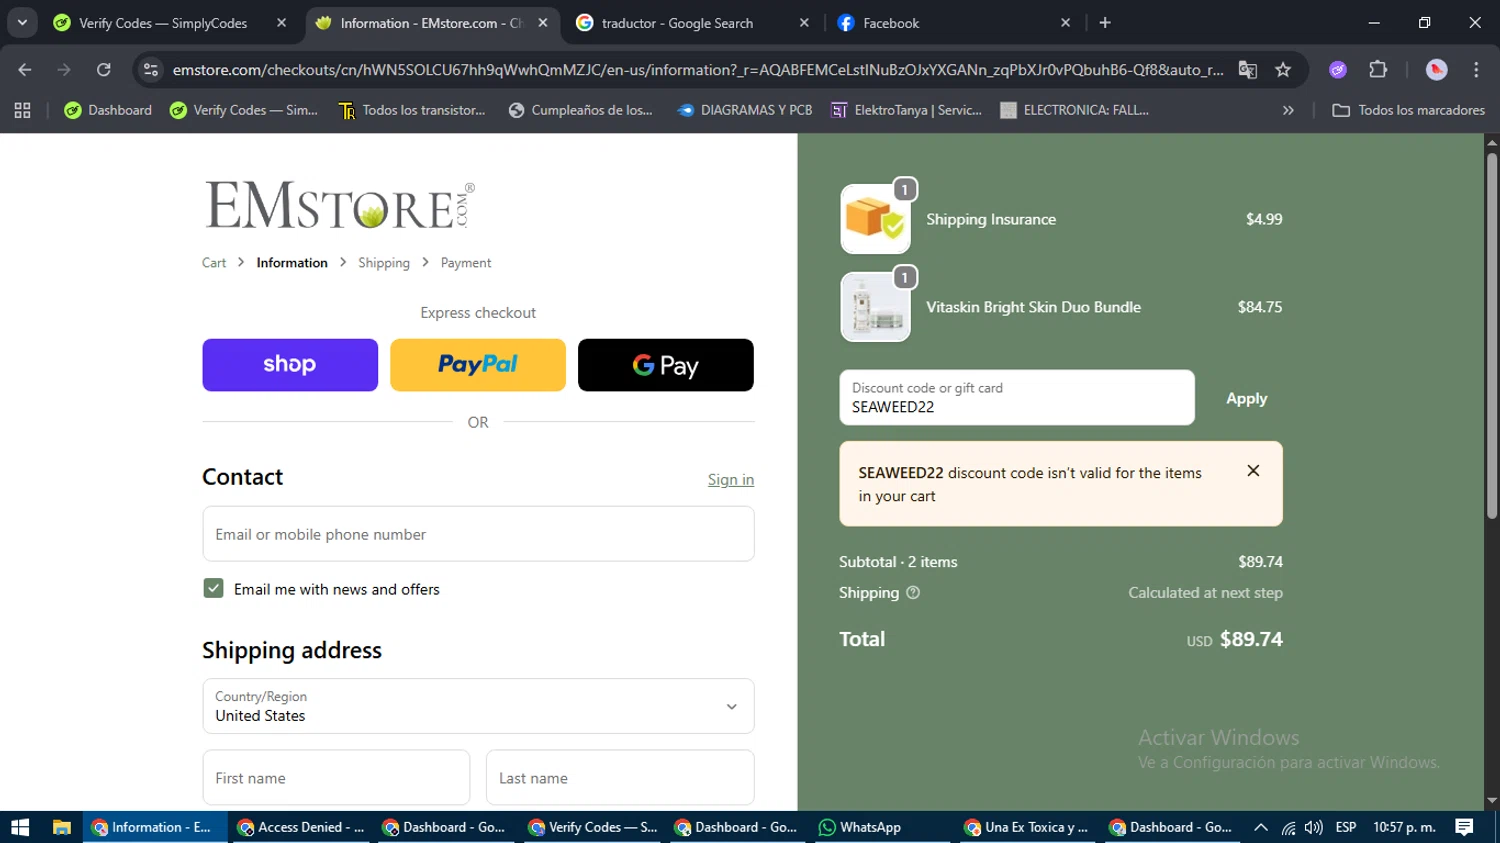Open the DIAGRAMAS Y PCB bookmark
The image size is (1500, 843).
click(745, 110)
